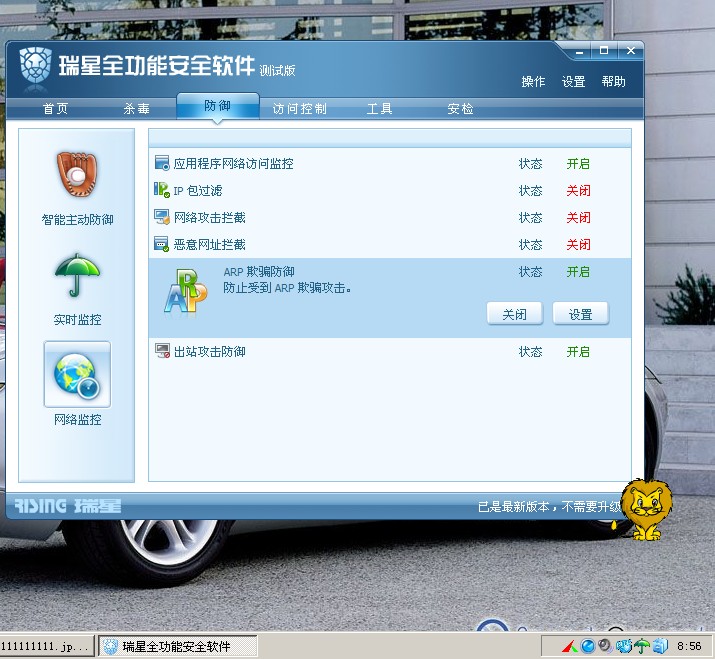The image size is (715, 659).
Task: Click the Rising lion shield logo in title bar
Action: click(36, 66)
